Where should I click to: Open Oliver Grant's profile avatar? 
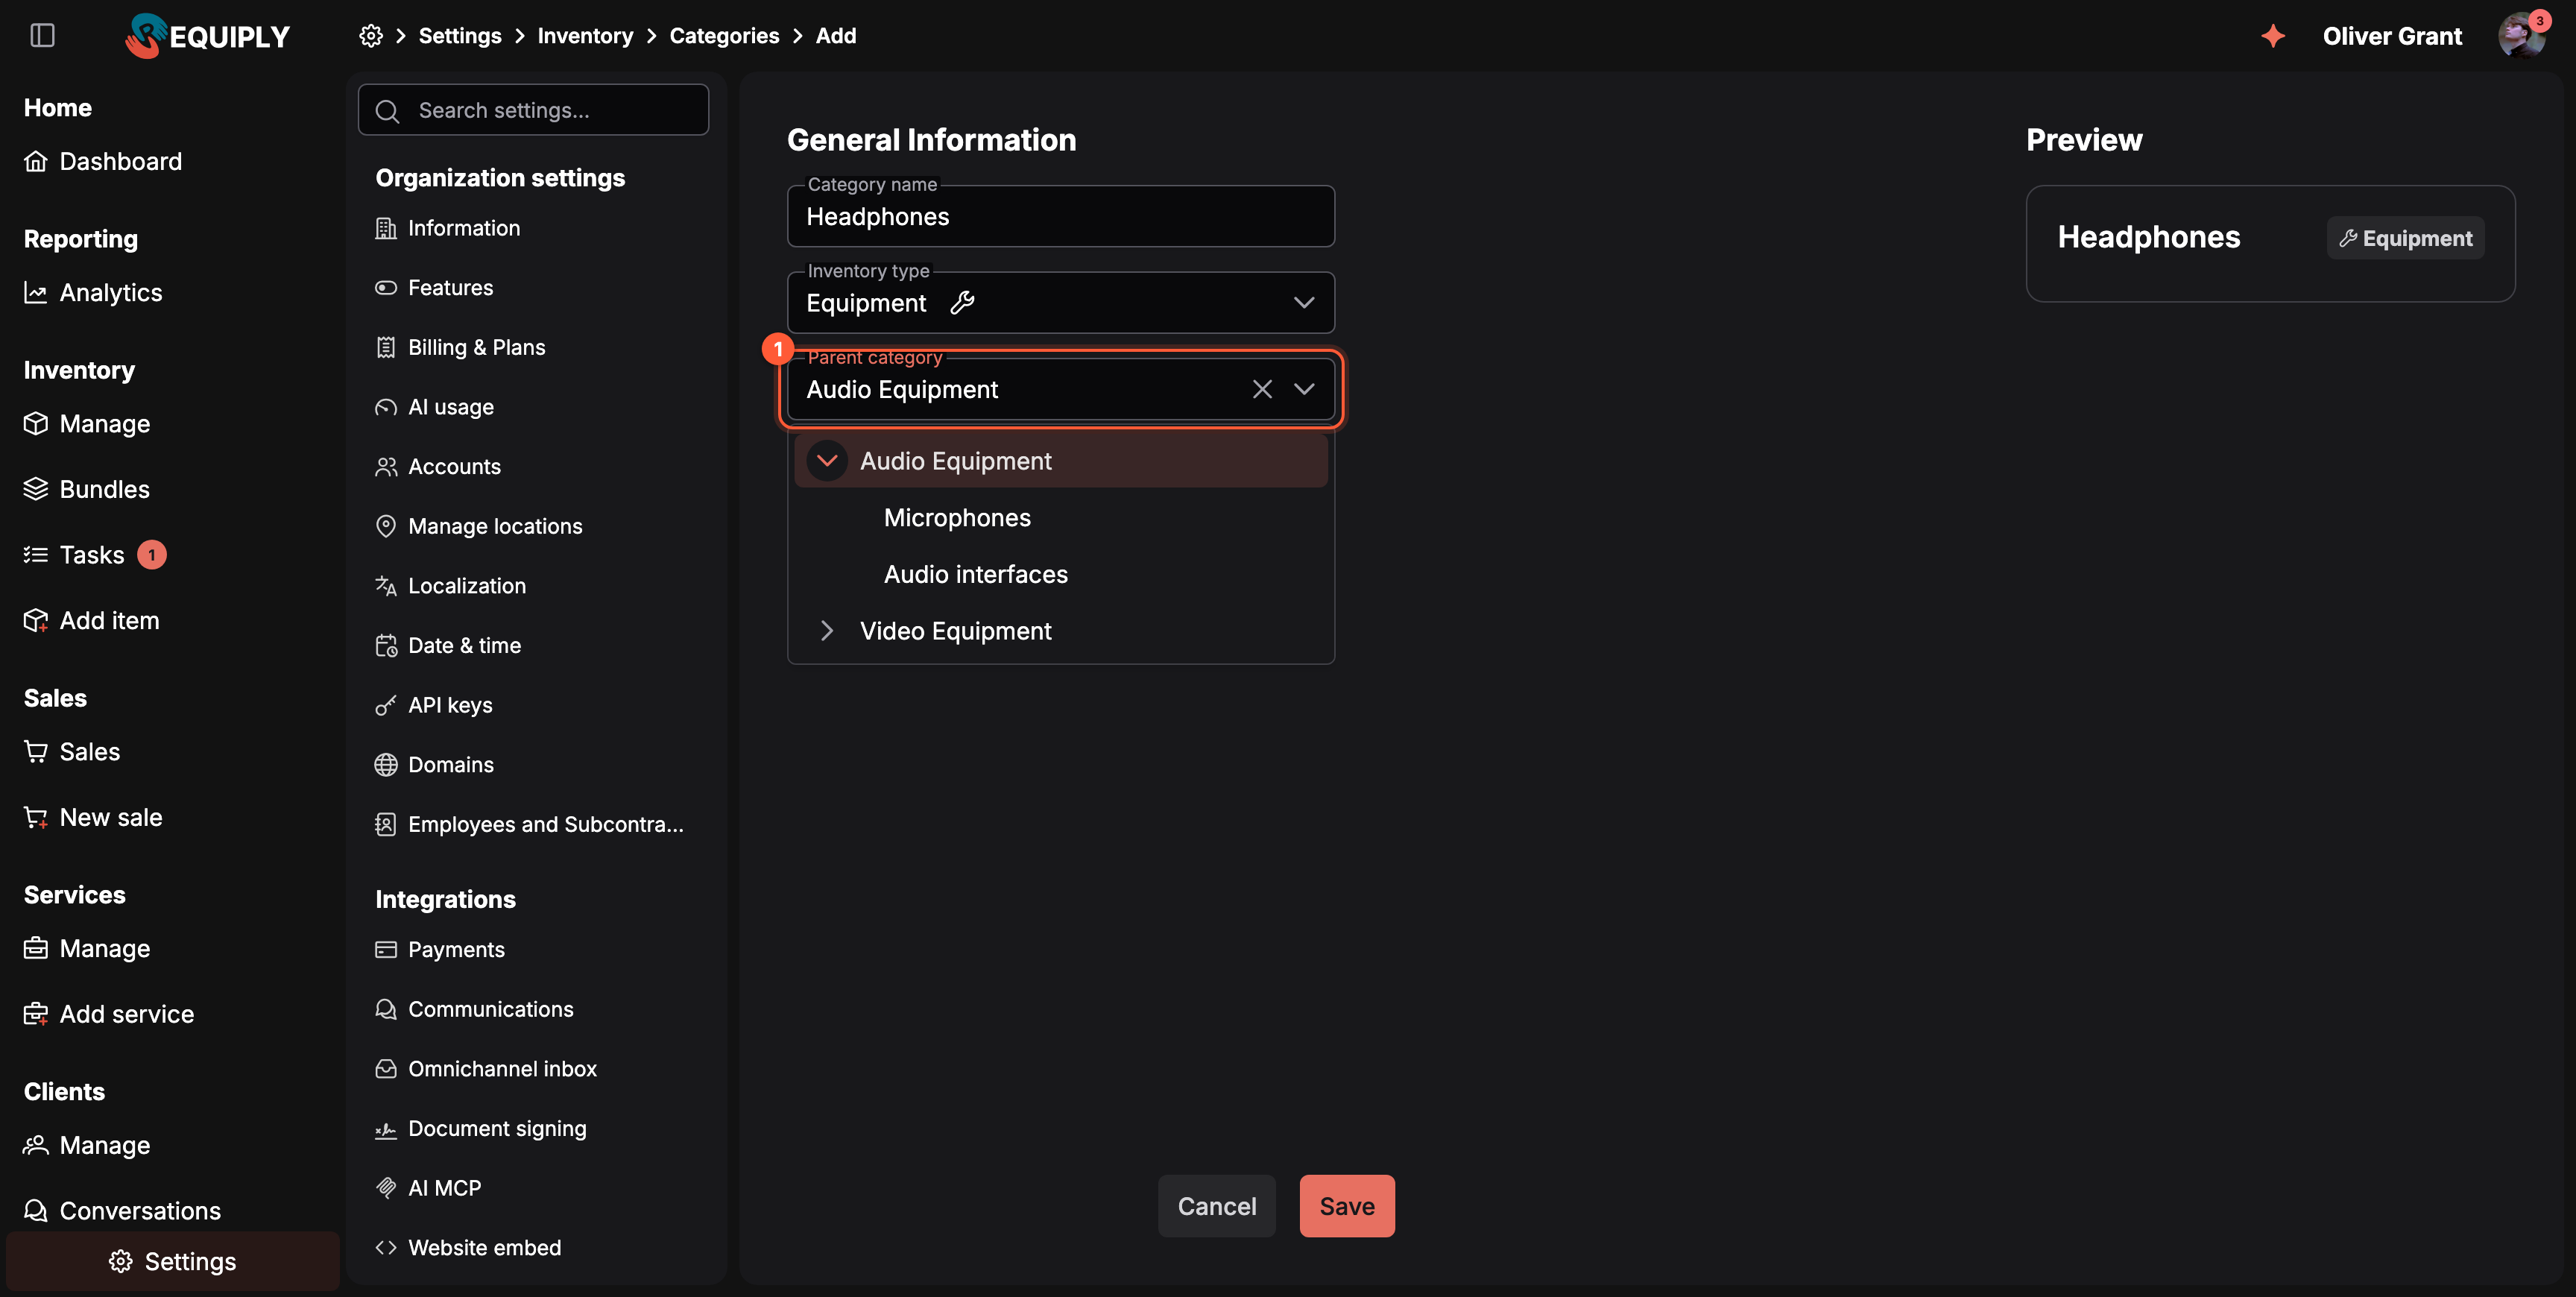(x=2521, y=36)
